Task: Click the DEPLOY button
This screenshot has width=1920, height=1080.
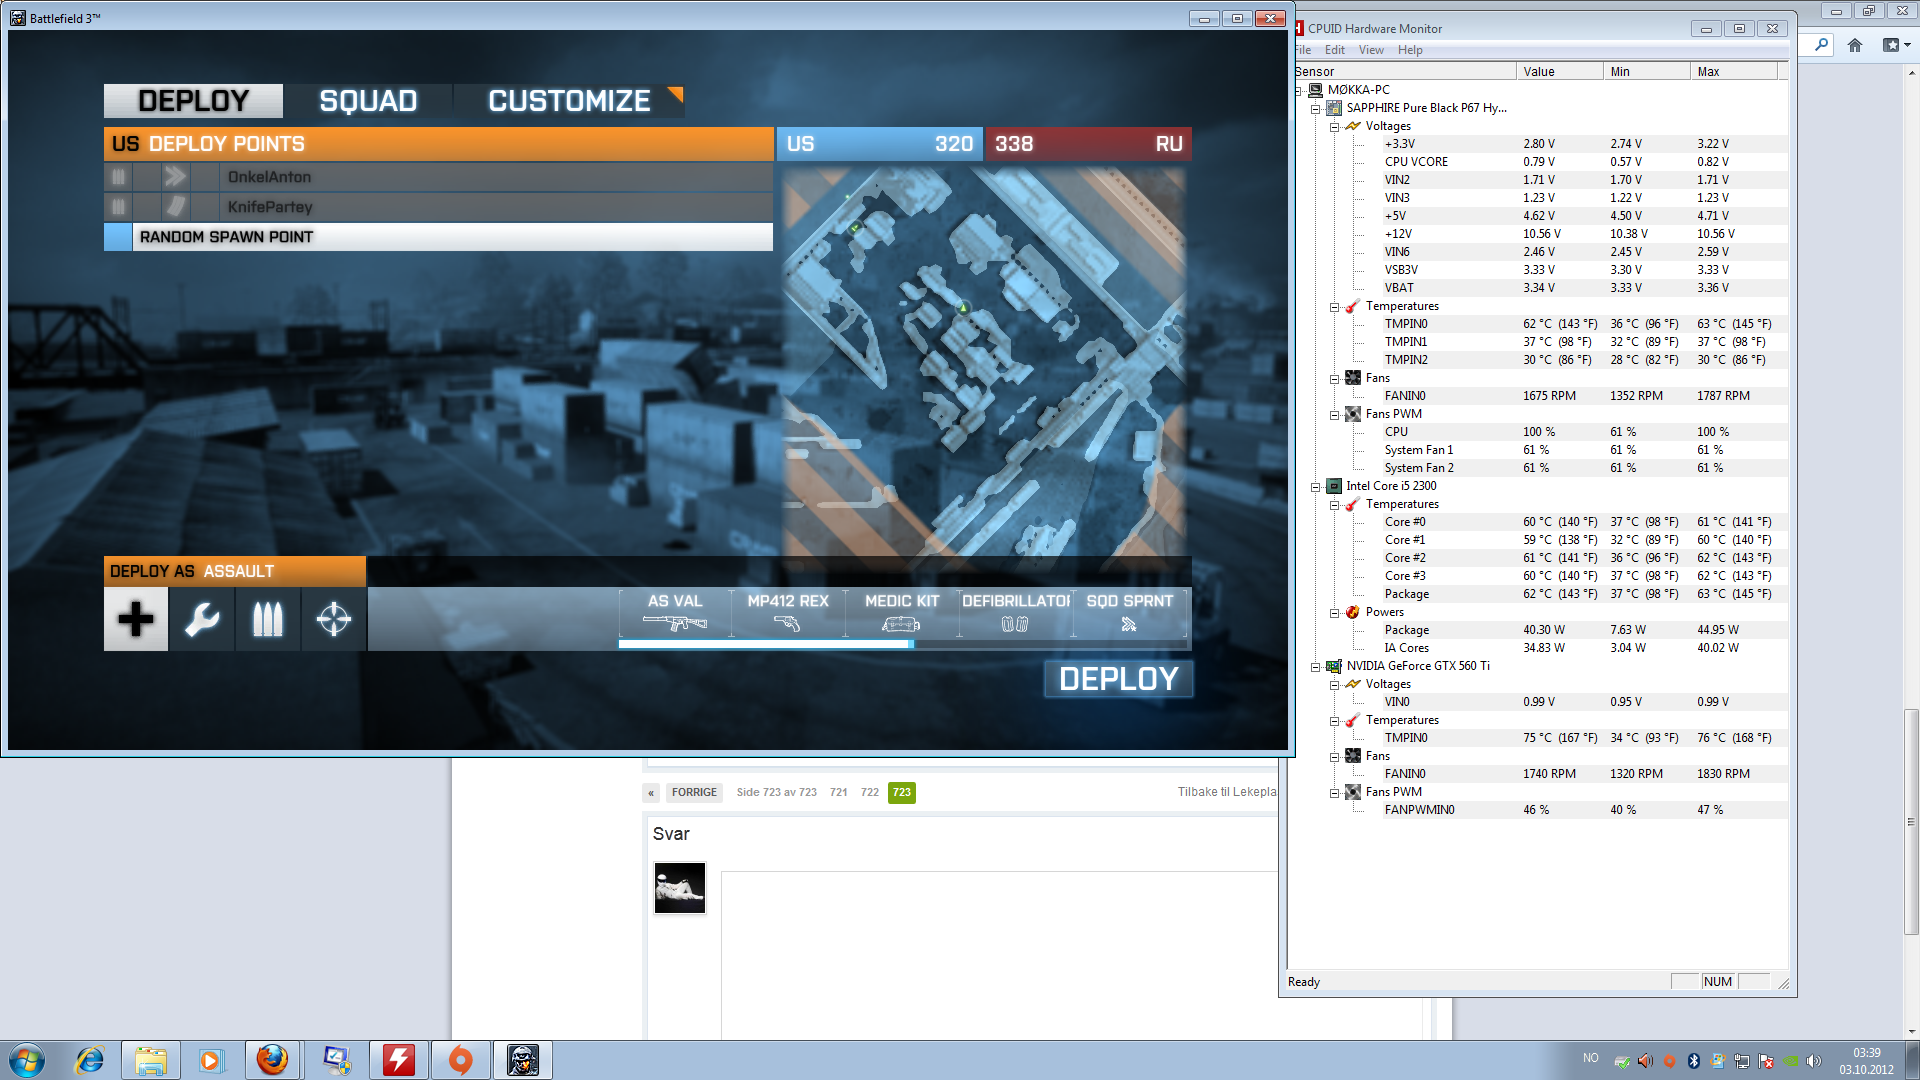Action: [x=1118, y=679]
